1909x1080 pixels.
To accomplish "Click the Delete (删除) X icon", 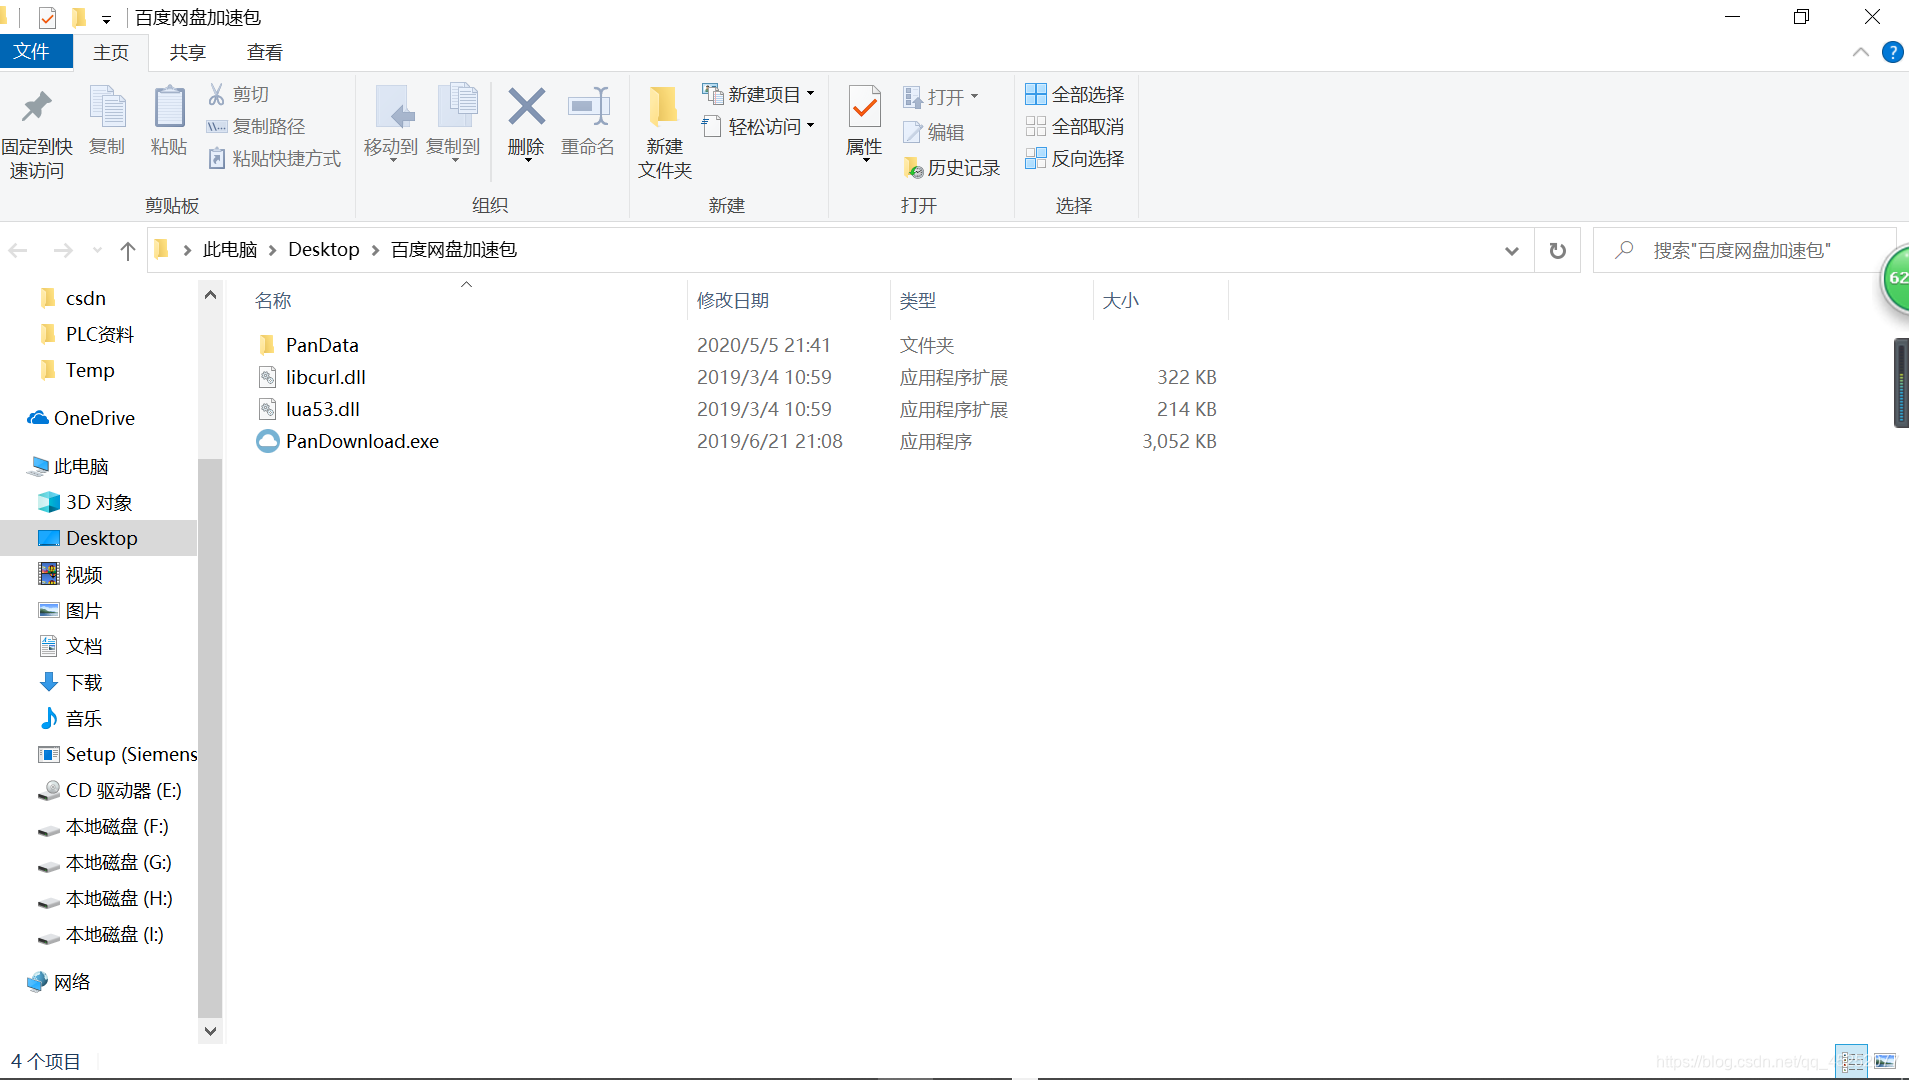I will 526,107.
